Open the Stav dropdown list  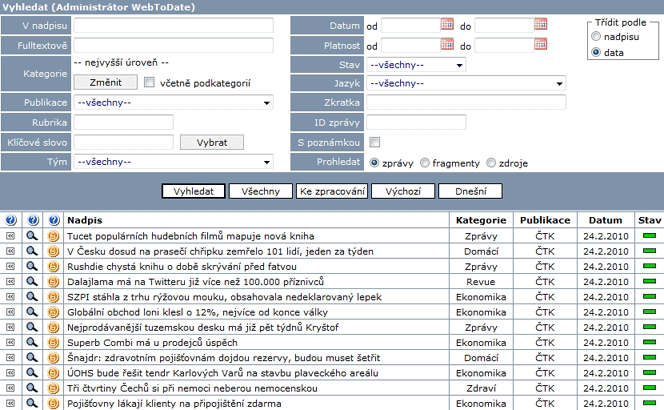[458, 65]
